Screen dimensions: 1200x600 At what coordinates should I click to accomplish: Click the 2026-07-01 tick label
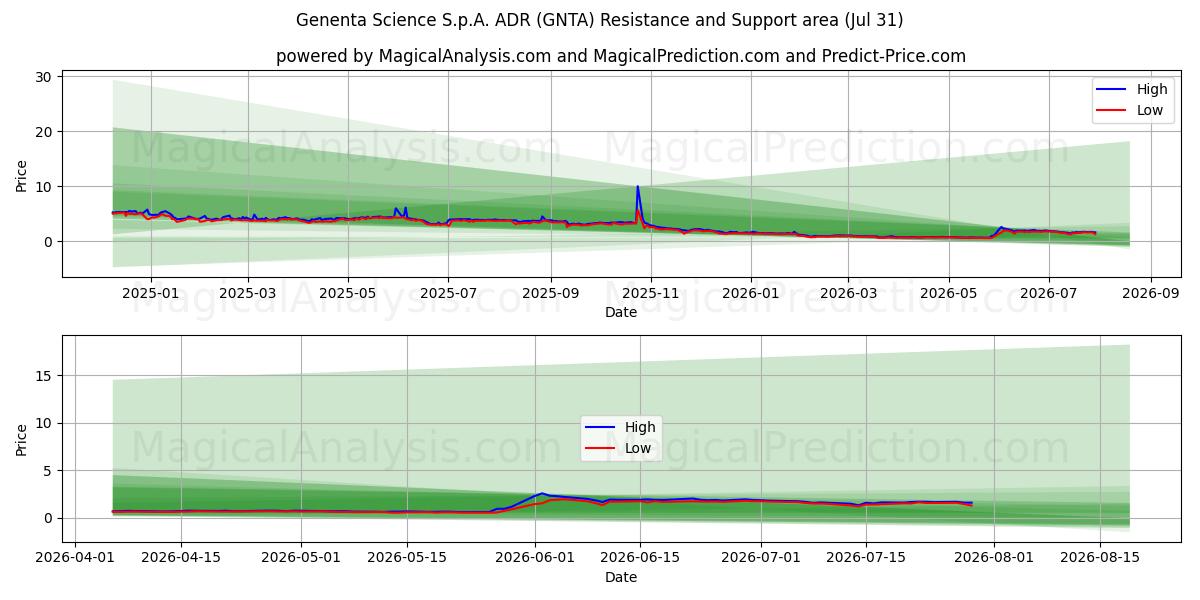click(x=761, y=558)
